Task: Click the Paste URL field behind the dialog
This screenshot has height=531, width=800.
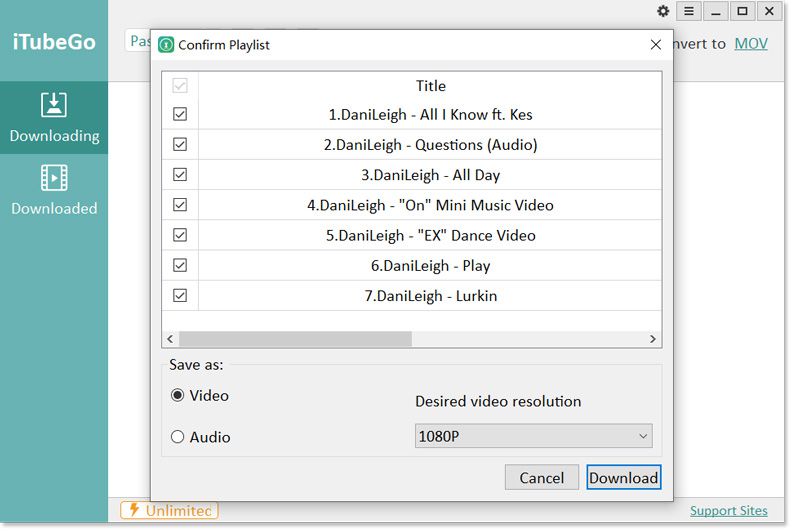Action: [138, 40]
